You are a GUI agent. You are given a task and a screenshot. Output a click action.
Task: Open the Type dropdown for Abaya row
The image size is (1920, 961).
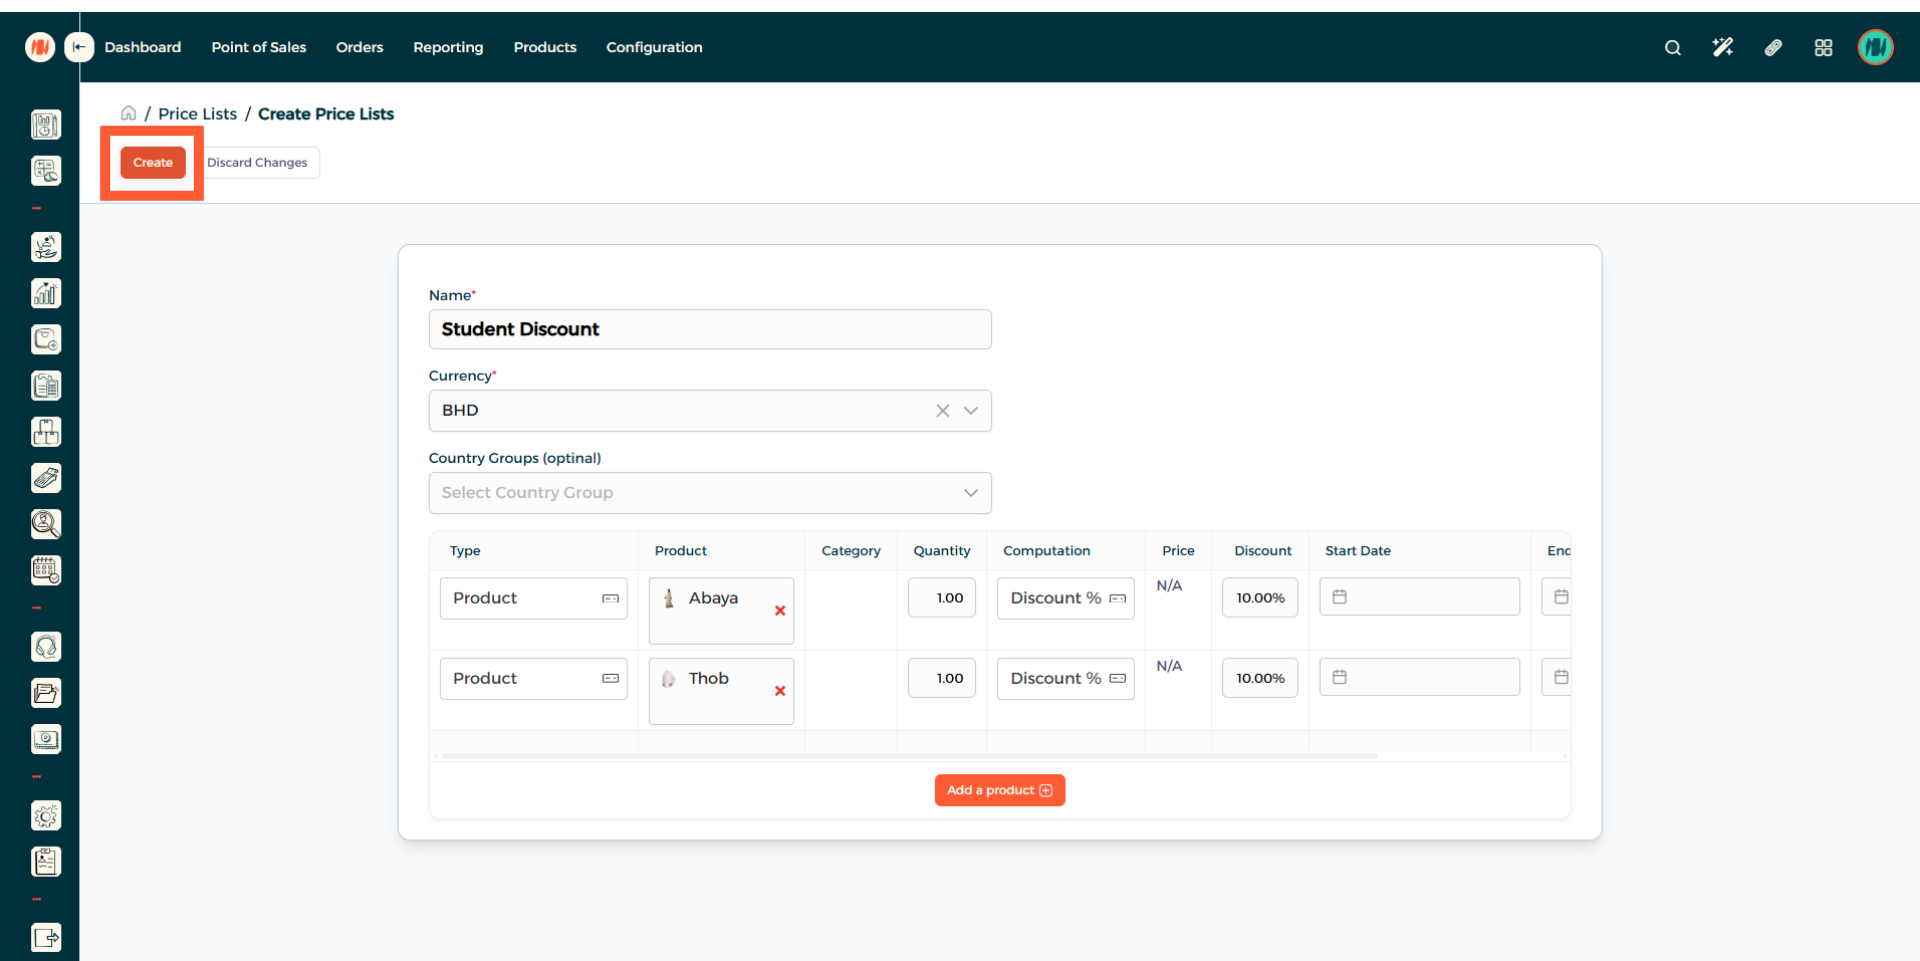click(x=533, y=598)
